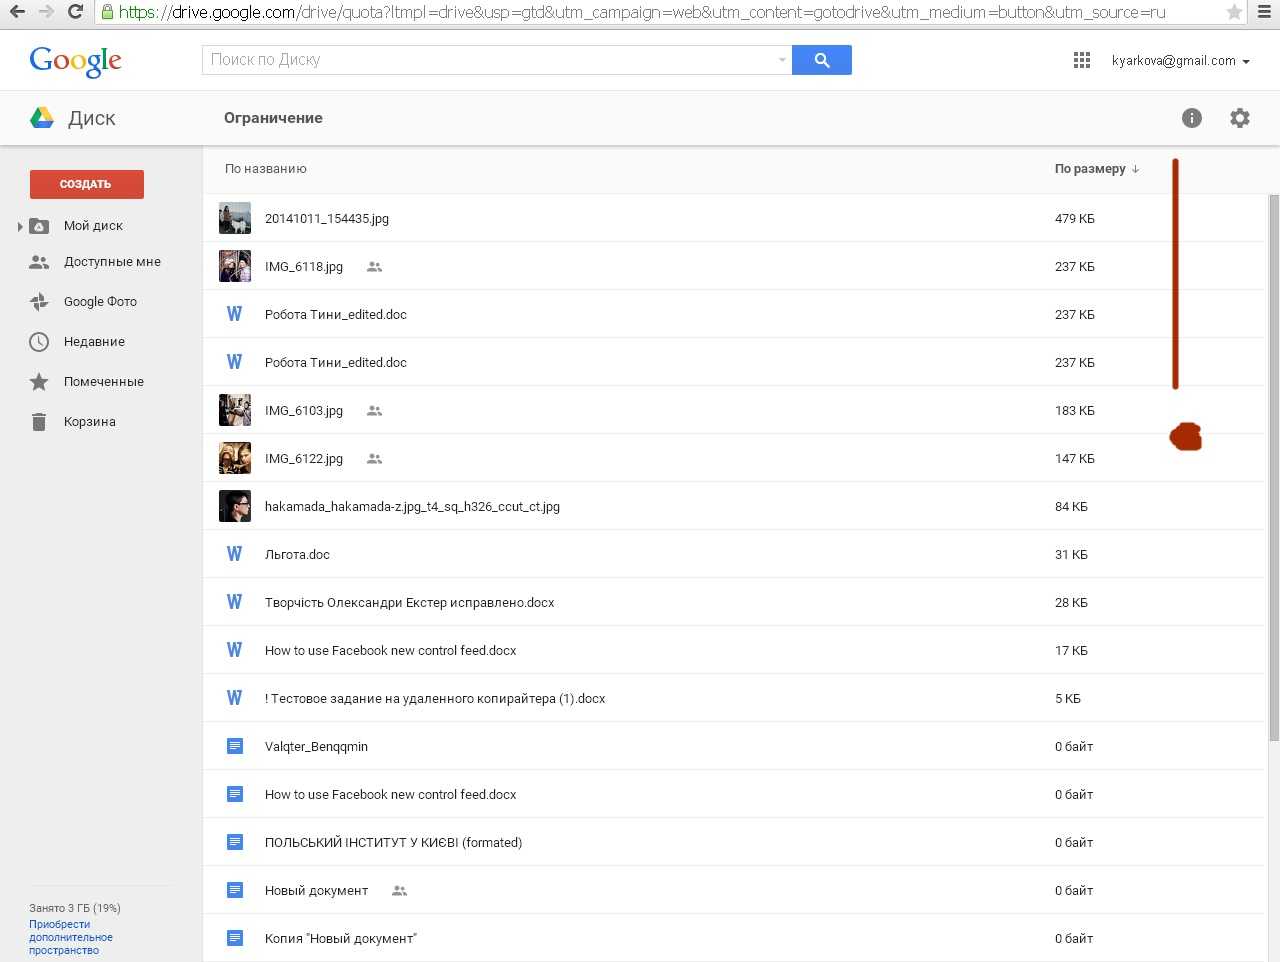
Task: Click the Word icon for Творчість Олександри Екстер
Action: click(x=235, y=602)
